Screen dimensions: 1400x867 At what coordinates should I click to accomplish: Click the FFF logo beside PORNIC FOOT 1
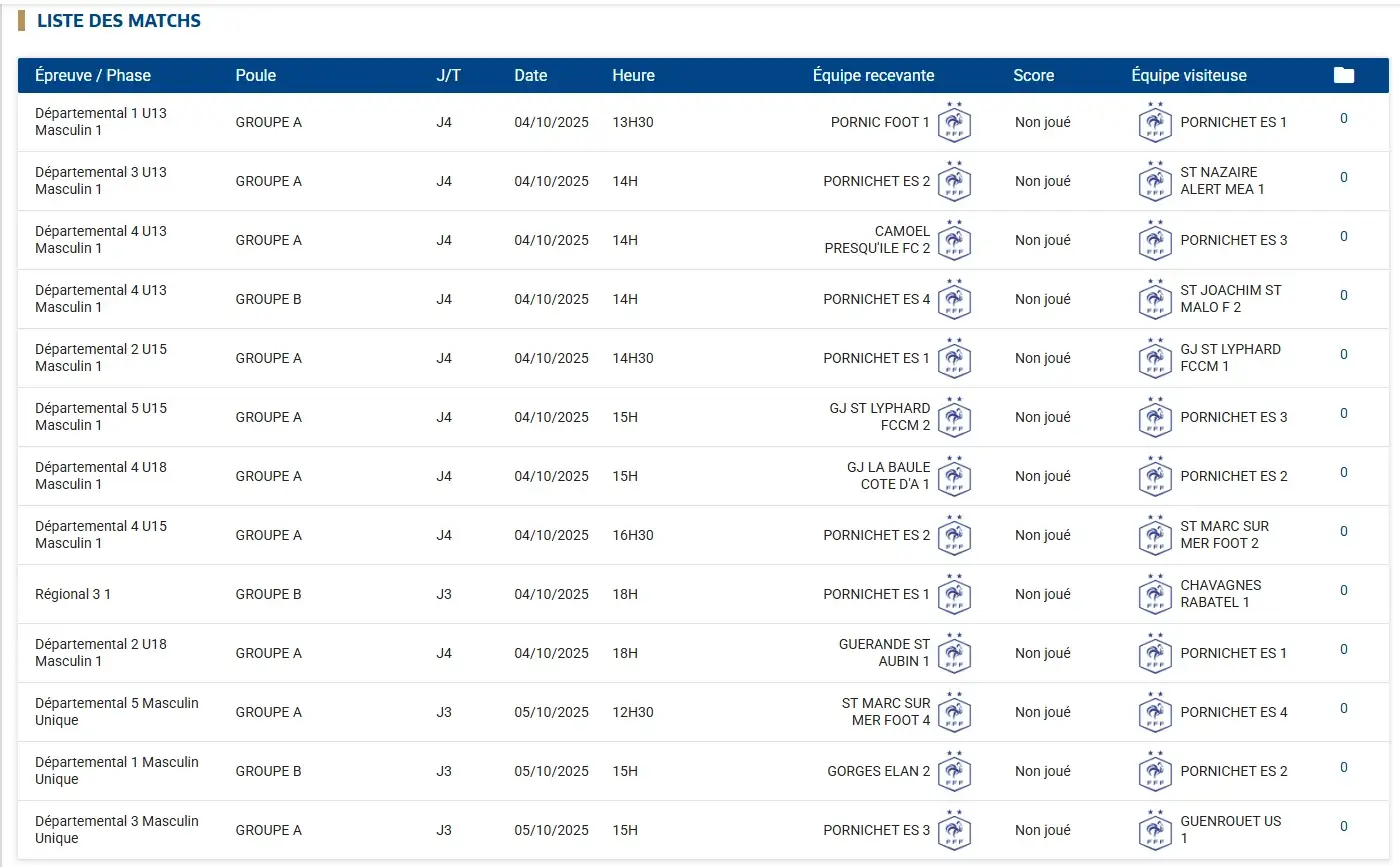pyautogui.click(x=954, y=122)
